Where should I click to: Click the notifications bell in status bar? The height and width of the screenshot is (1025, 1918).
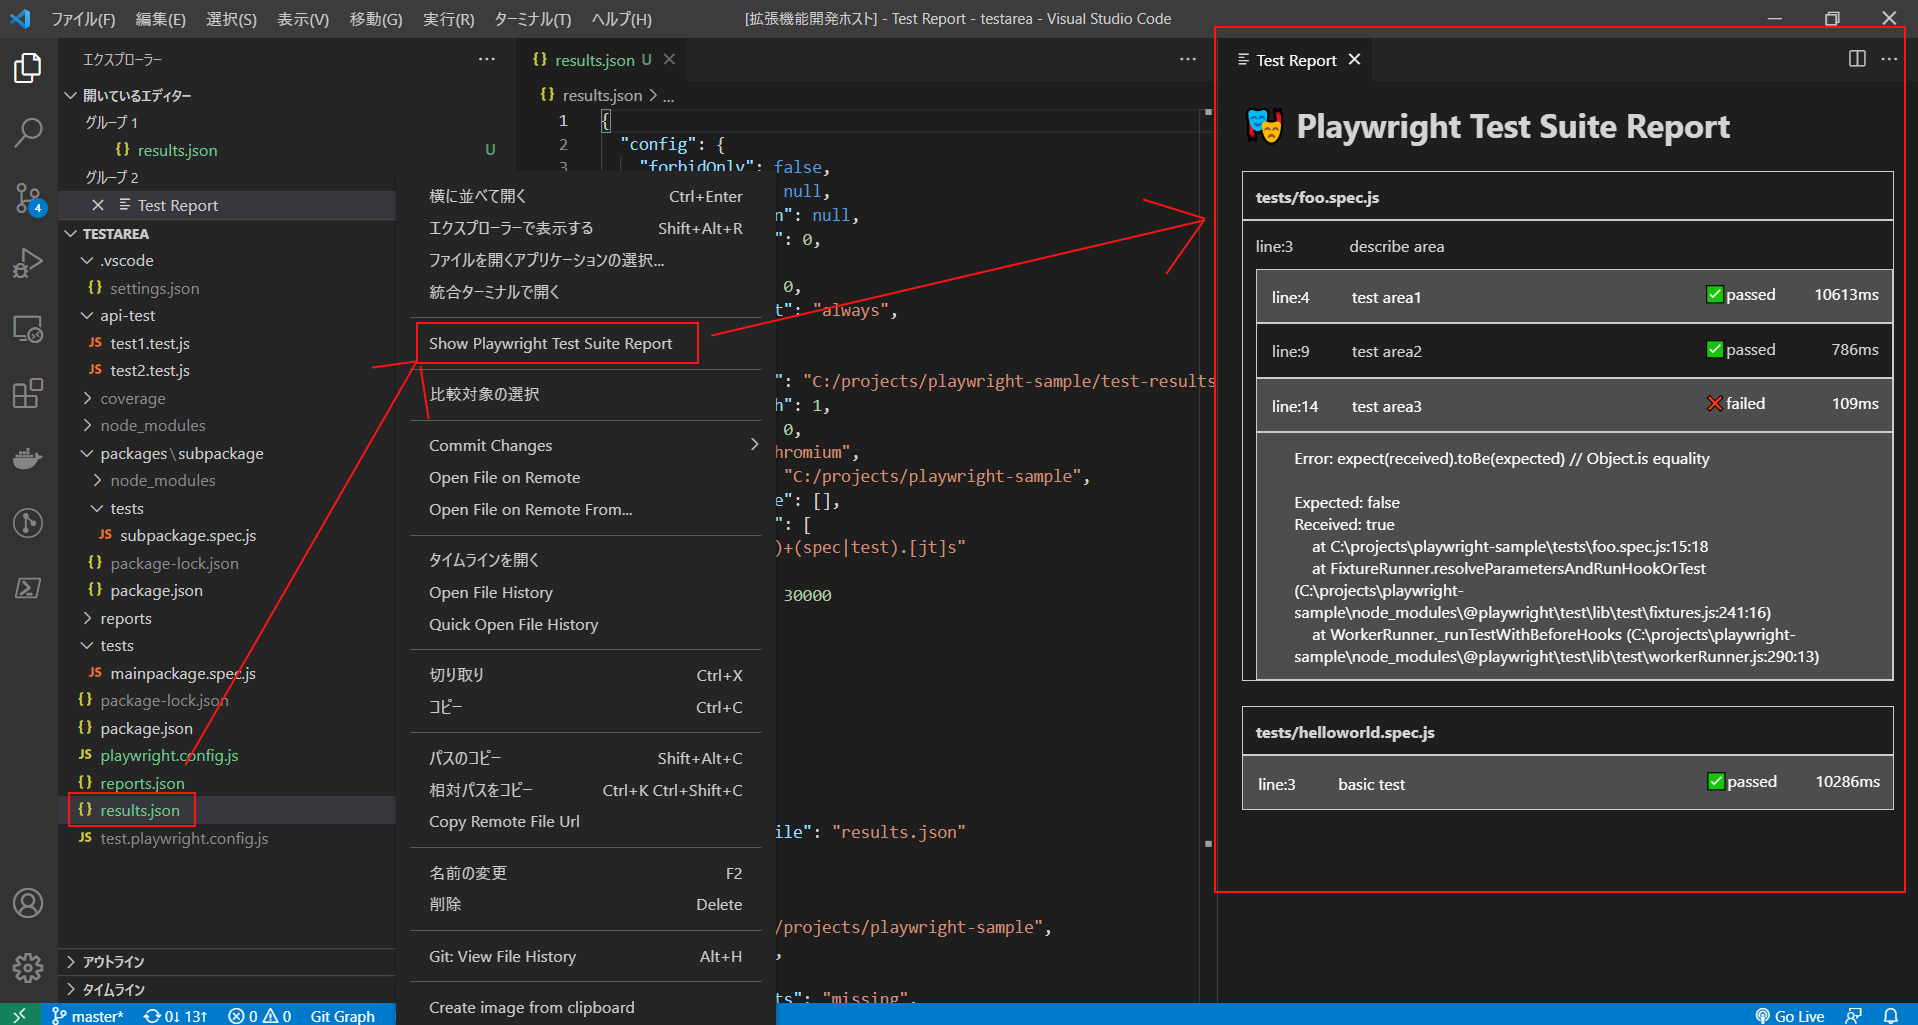[1890, 1015]
